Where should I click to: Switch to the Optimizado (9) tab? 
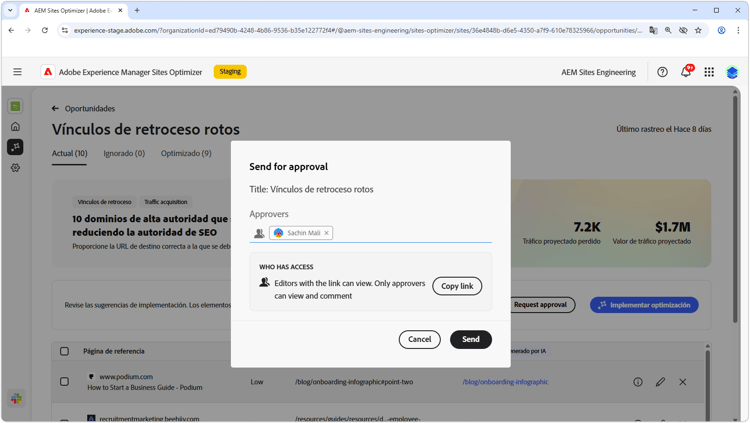186,154
